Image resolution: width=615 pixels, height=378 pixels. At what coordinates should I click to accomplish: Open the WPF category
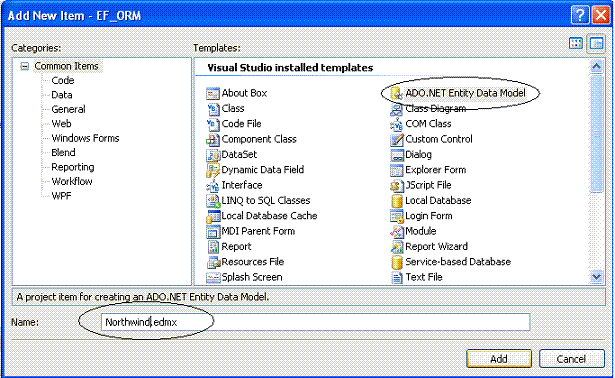(62, 196)
